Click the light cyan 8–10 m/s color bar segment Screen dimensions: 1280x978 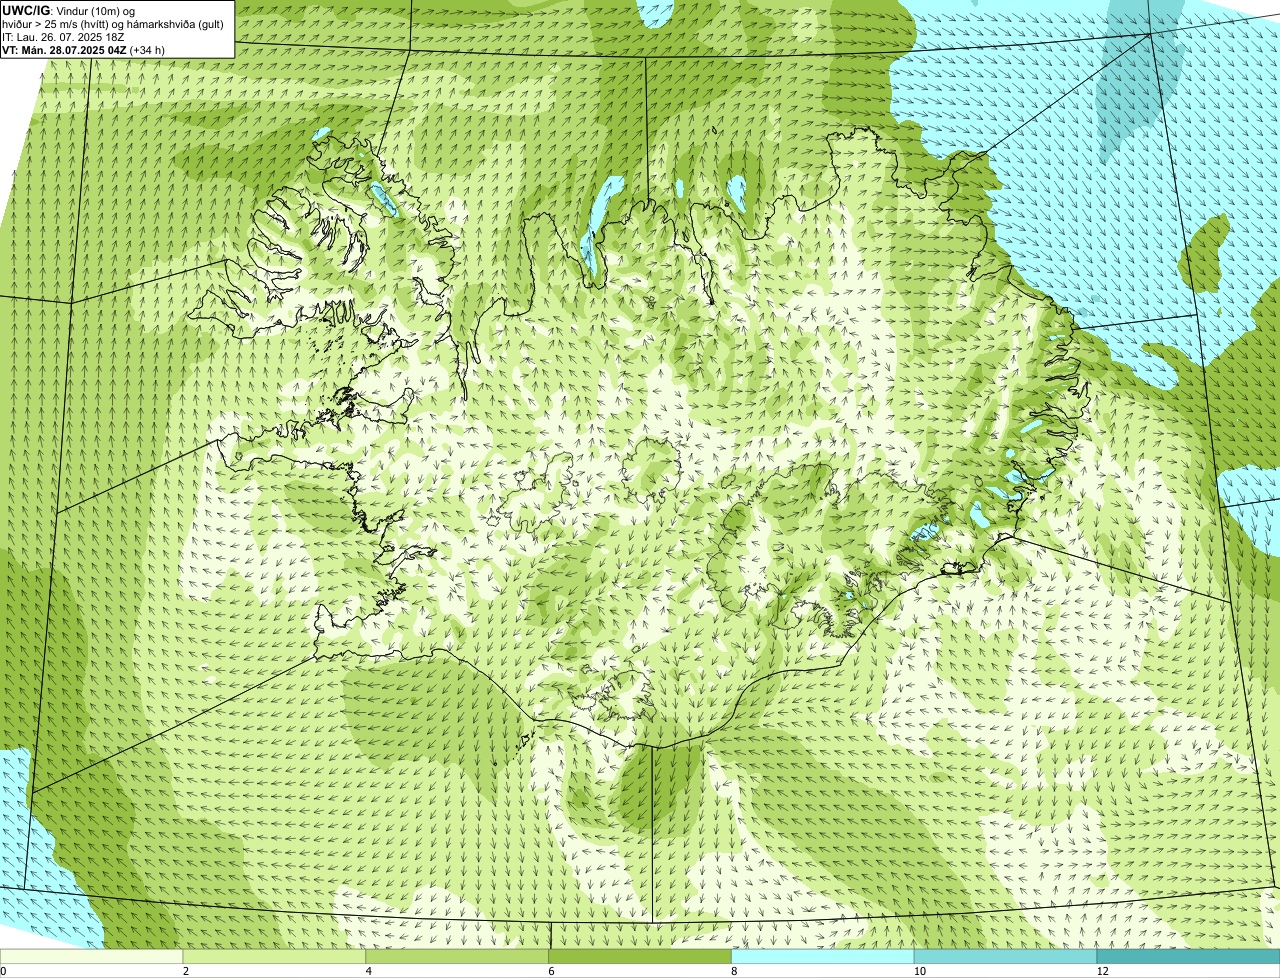[x=824, y=957]
